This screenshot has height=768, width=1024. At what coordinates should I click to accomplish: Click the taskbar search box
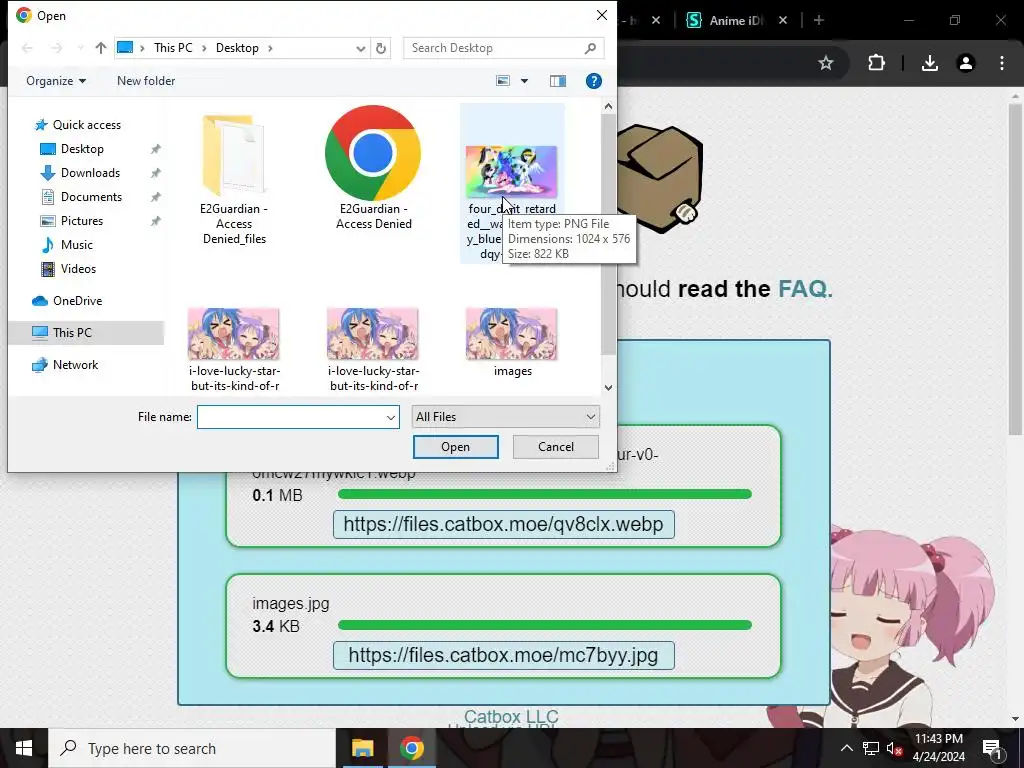[192, 748]
